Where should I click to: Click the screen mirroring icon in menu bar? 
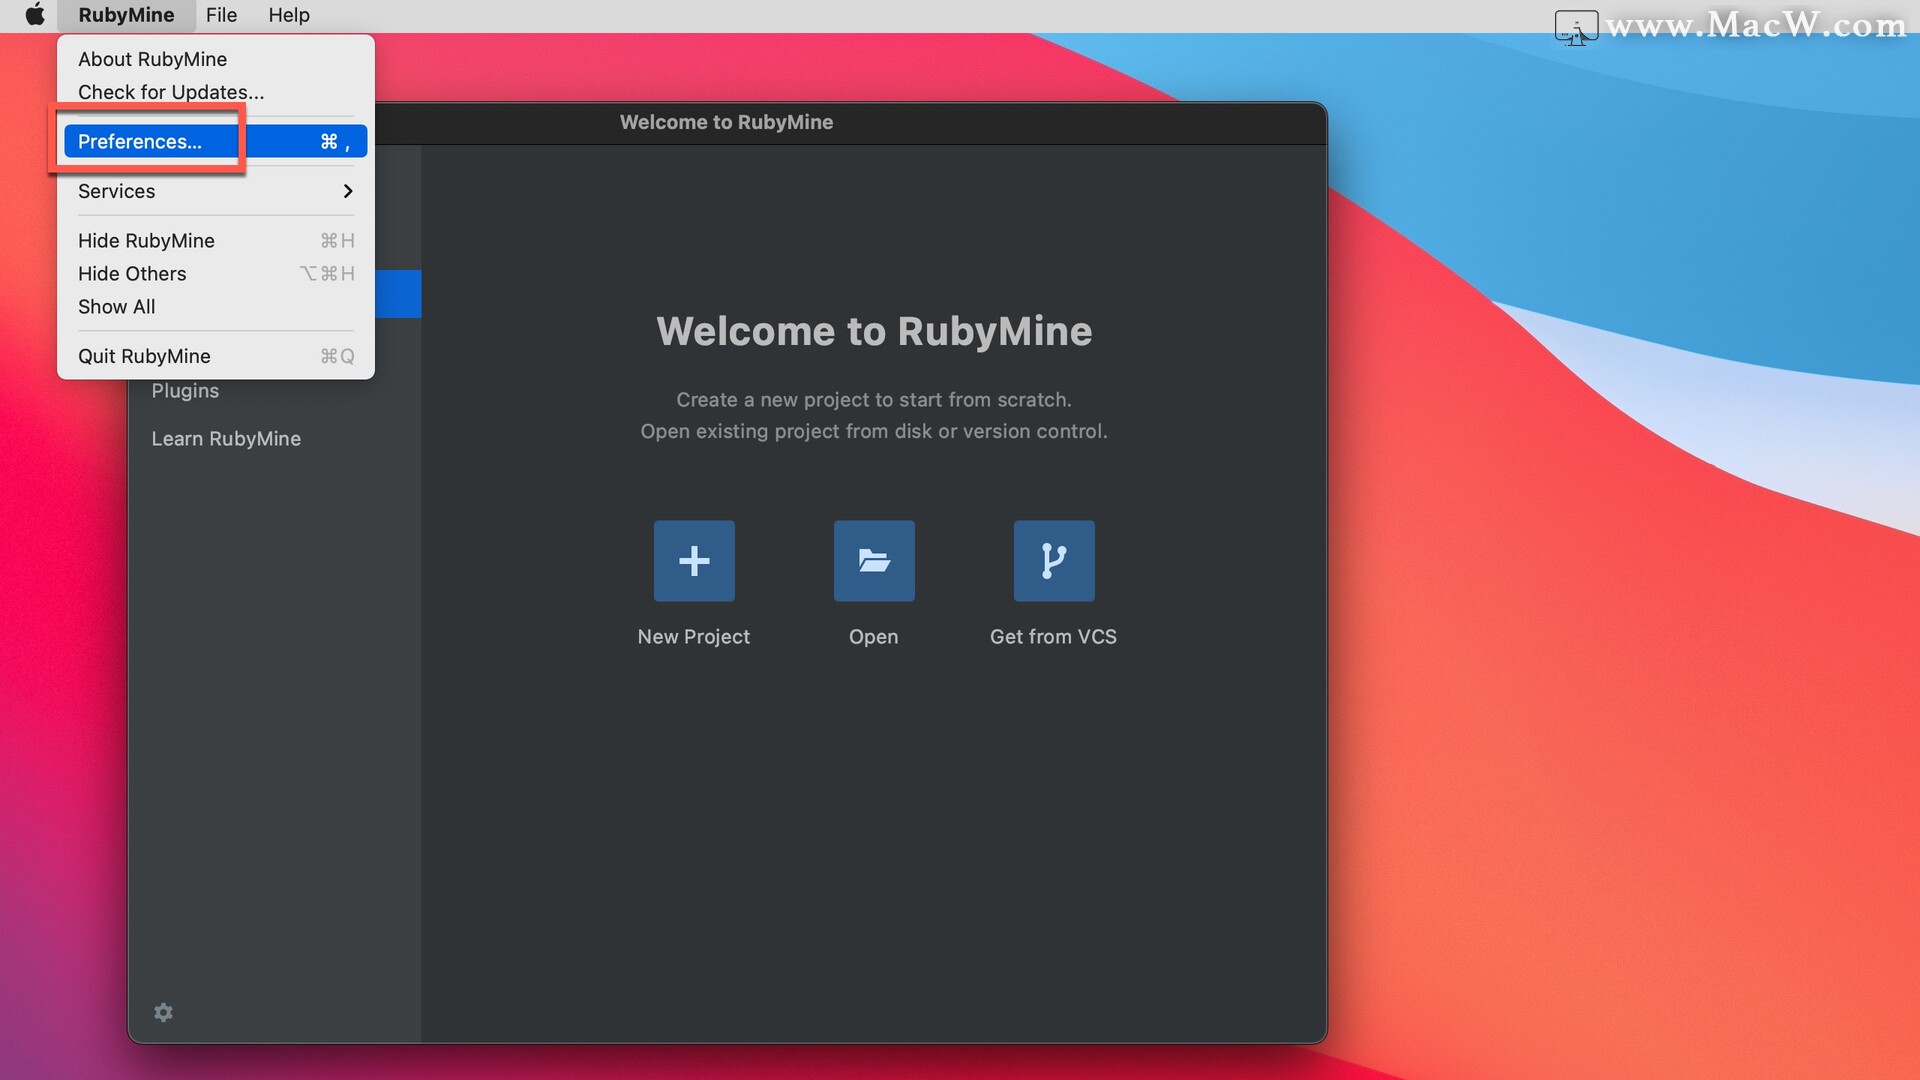tap(1576, 26)
